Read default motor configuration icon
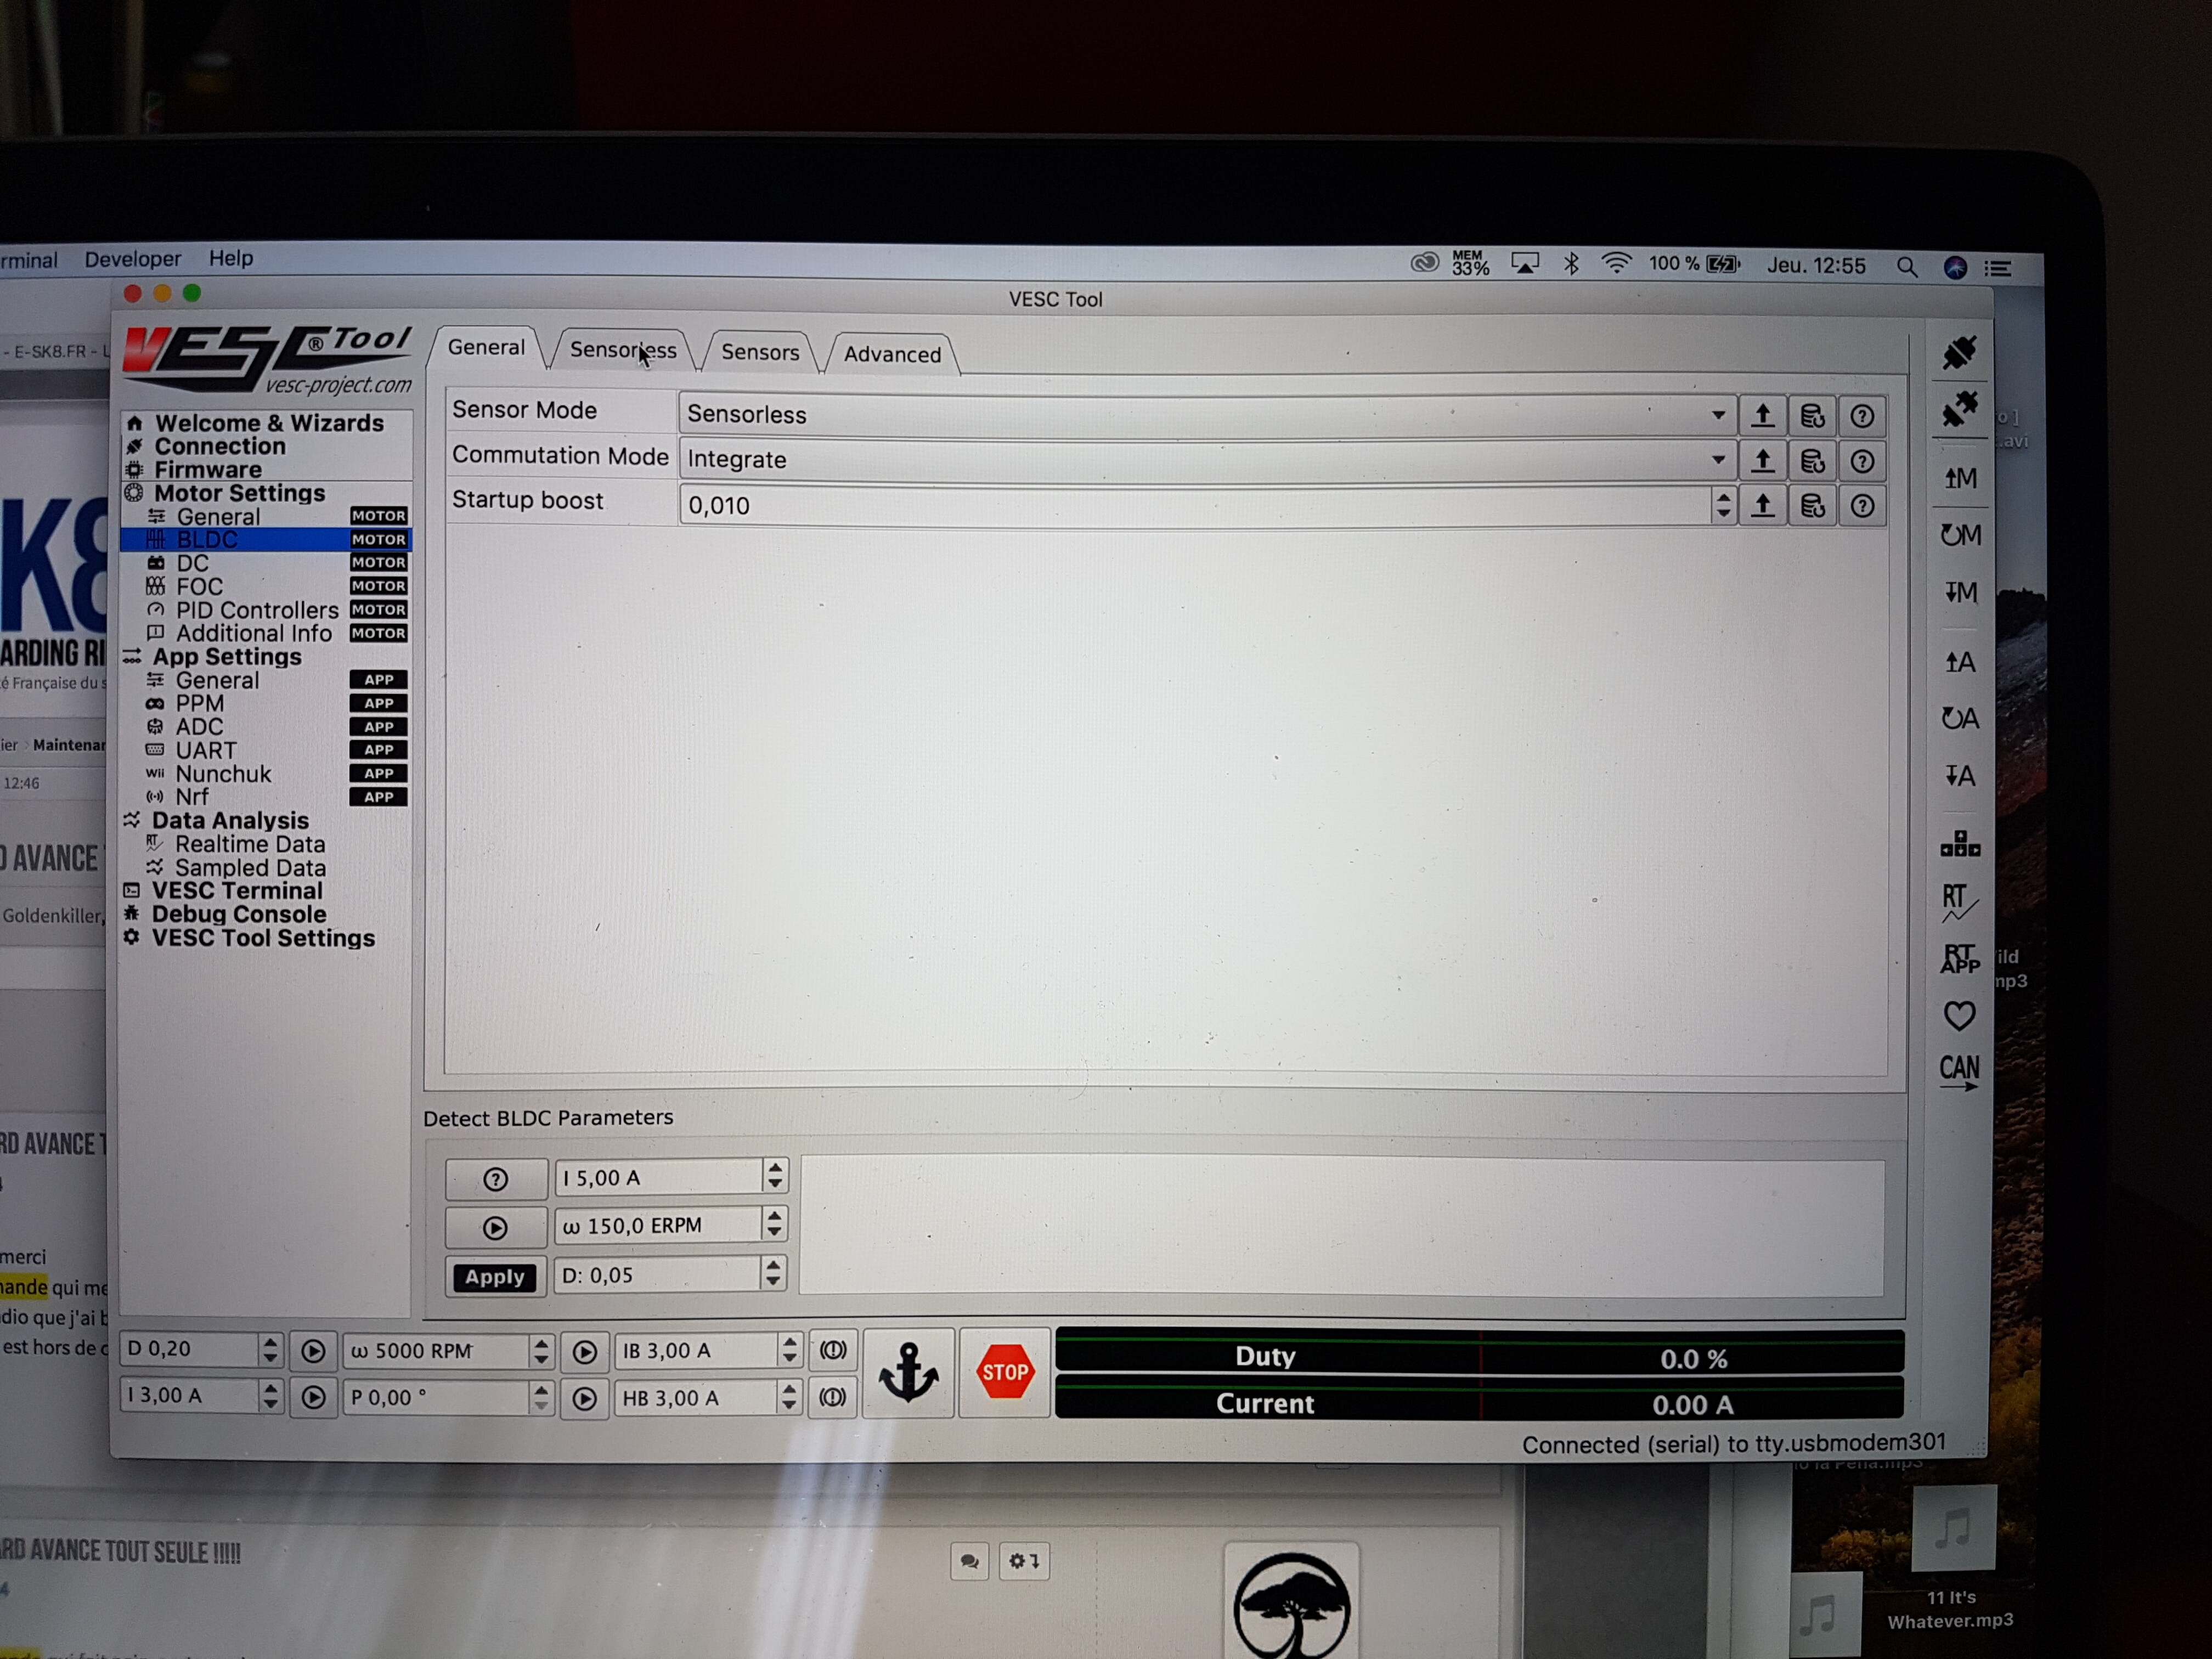The image size is (2212, 1659). pos(1959,535)
